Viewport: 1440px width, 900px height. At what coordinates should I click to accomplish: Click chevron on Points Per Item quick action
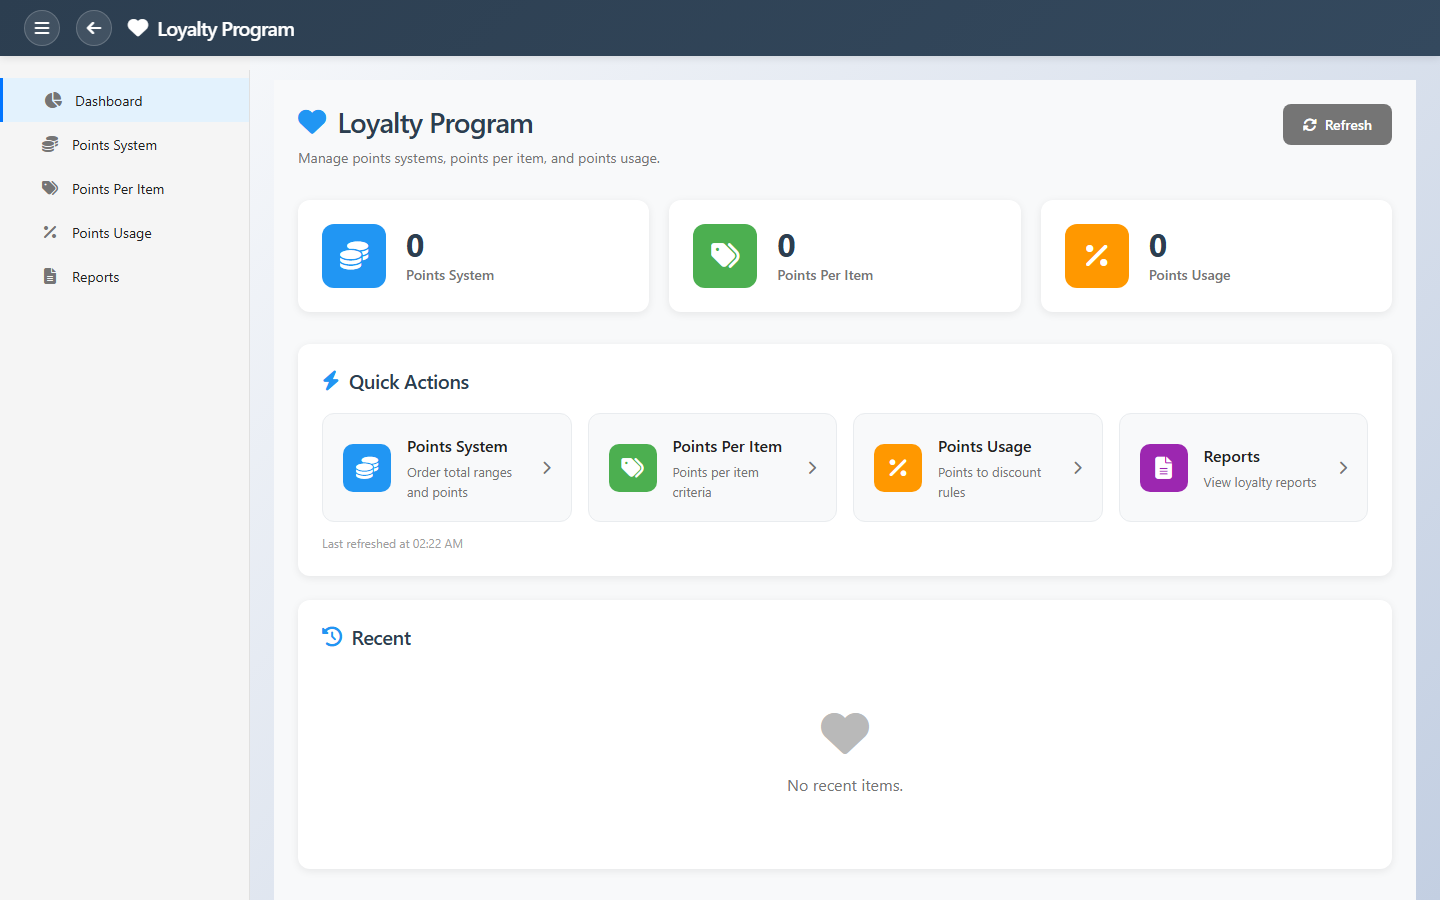(x=812, y=468)
